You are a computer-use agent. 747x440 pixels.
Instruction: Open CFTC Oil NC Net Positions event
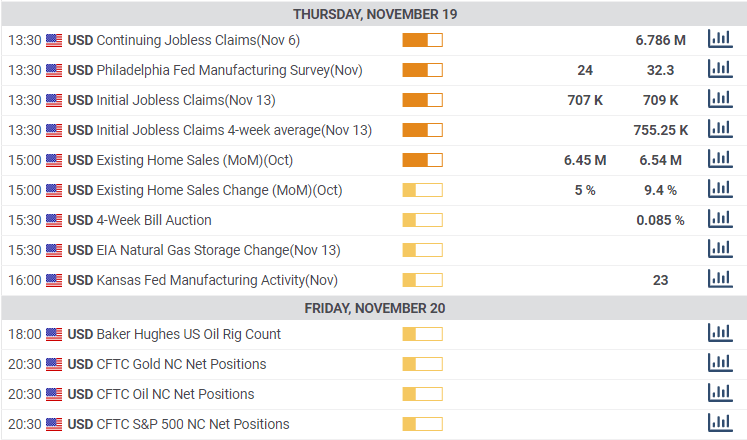pos(175,394)
